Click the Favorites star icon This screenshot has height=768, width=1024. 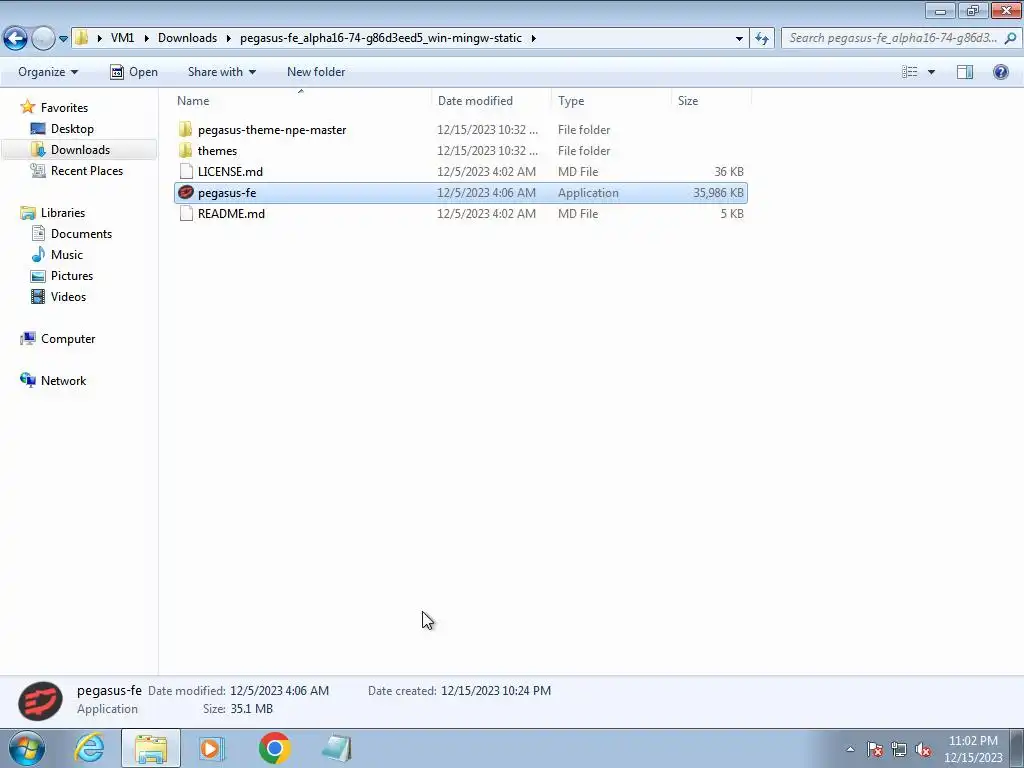[27, 106]
